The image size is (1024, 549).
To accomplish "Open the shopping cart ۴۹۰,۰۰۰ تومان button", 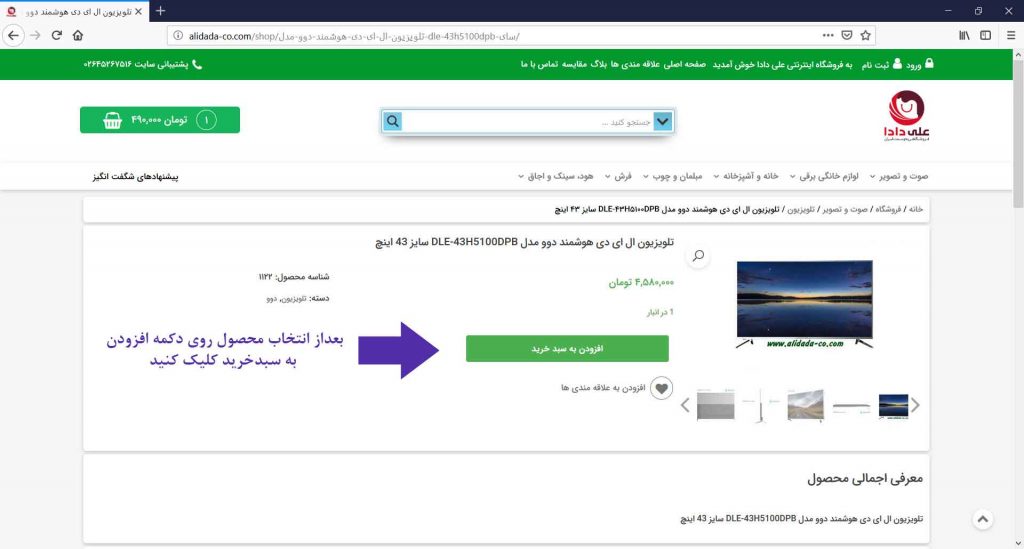I will (160, 120).
